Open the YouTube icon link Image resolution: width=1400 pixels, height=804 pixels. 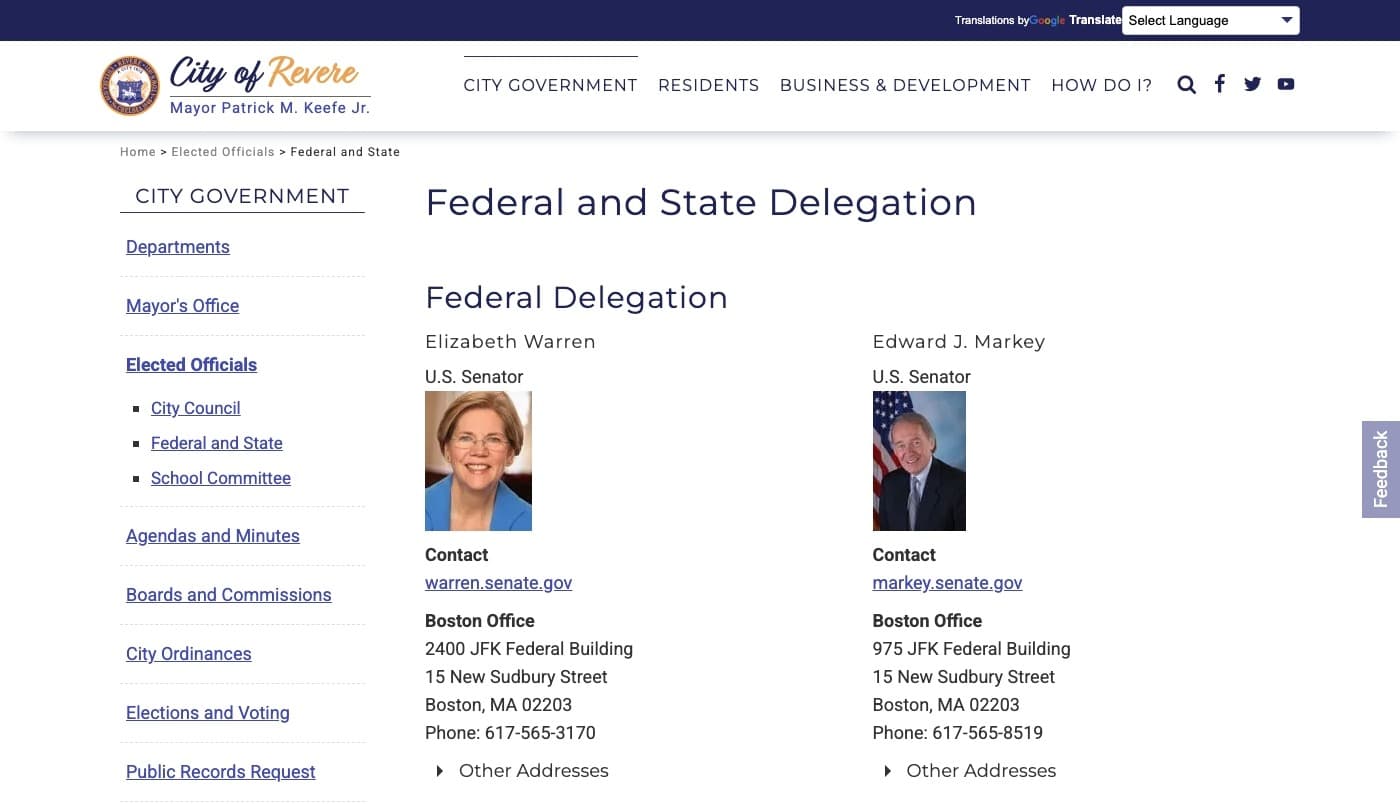pos(1286,84)
